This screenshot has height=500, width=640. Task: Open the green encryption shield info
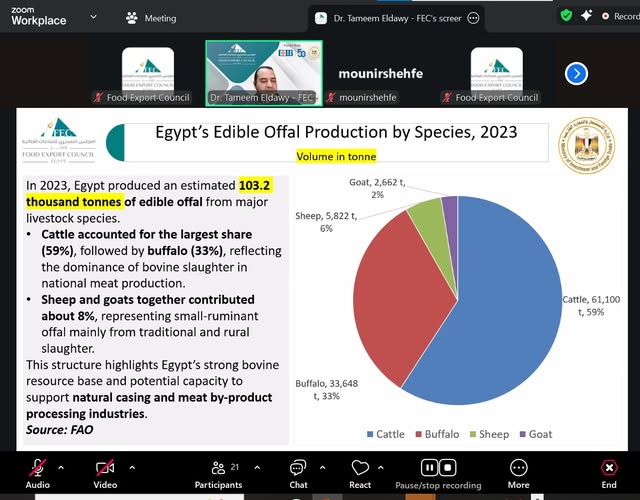point(566,16)
